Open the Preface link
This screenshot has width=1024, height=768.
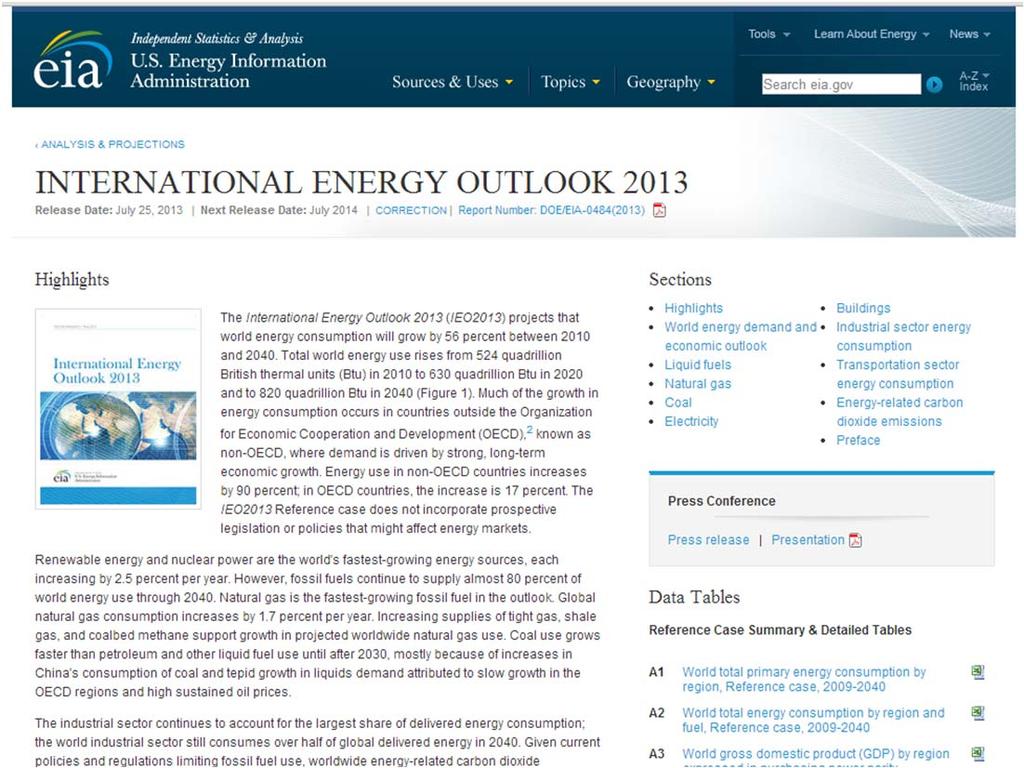[x=858, y=441]
